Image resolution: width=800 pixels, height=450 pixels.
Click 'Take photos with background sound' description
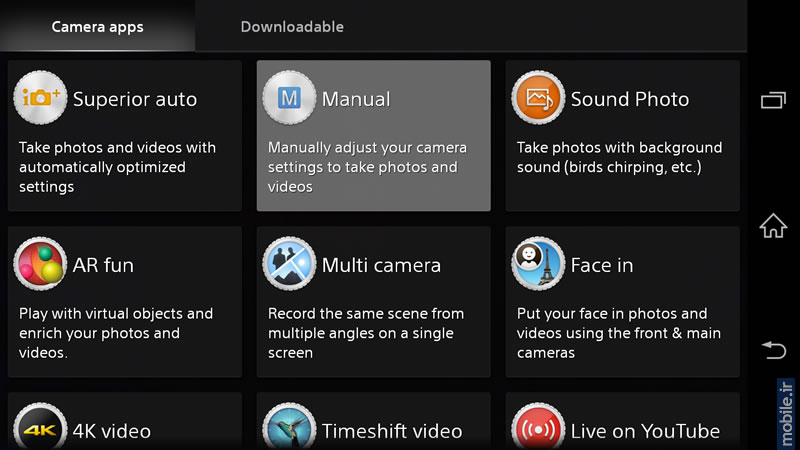[x=619, y=157]
